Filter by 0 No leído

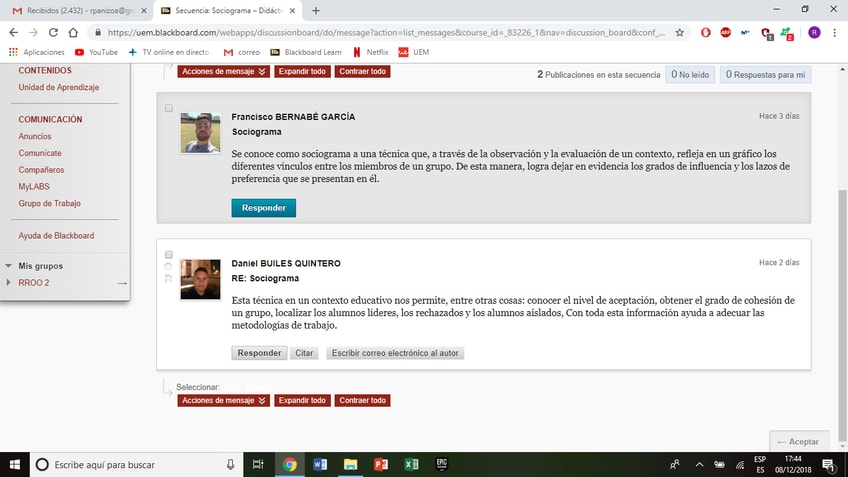[690, 75]
